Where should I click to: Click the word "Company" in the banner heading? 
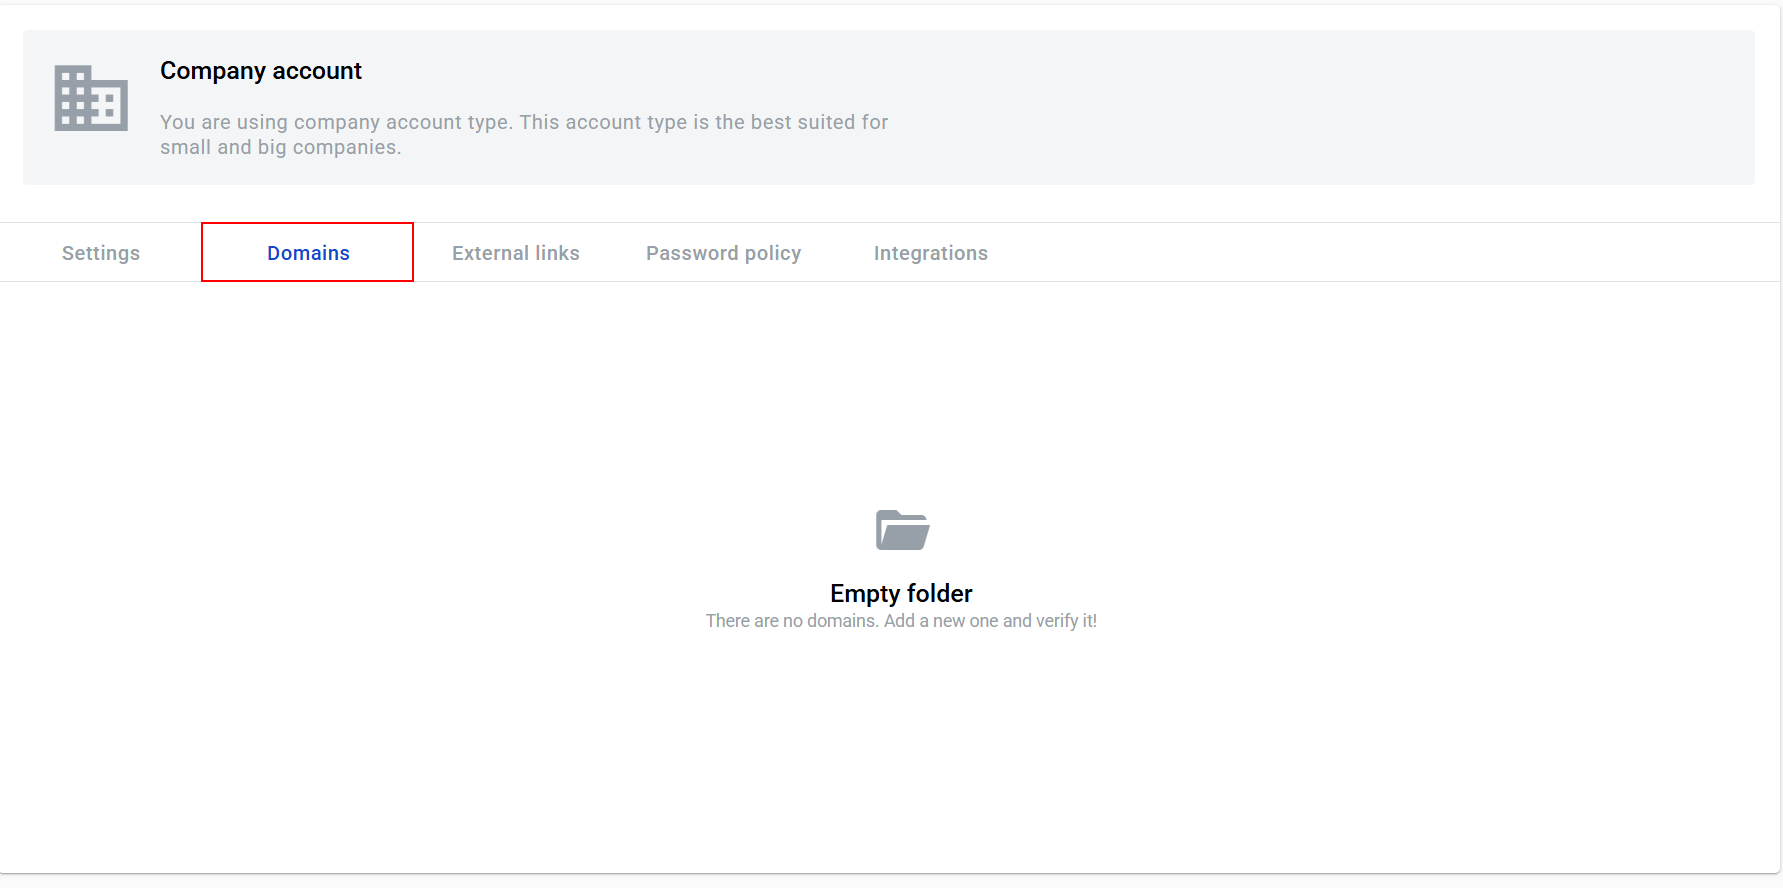(213, 71)
